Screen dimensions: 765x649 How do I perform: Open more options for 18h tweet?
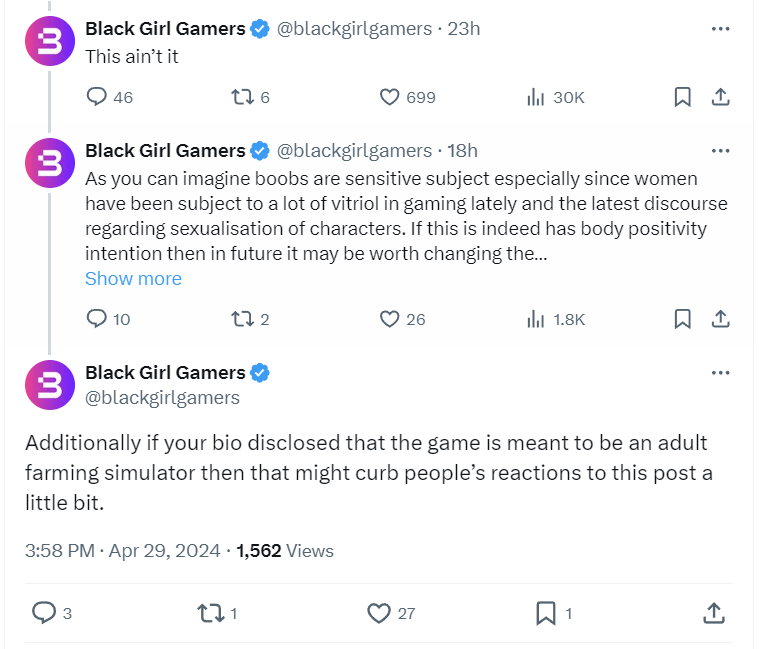(x=720, y=151)
